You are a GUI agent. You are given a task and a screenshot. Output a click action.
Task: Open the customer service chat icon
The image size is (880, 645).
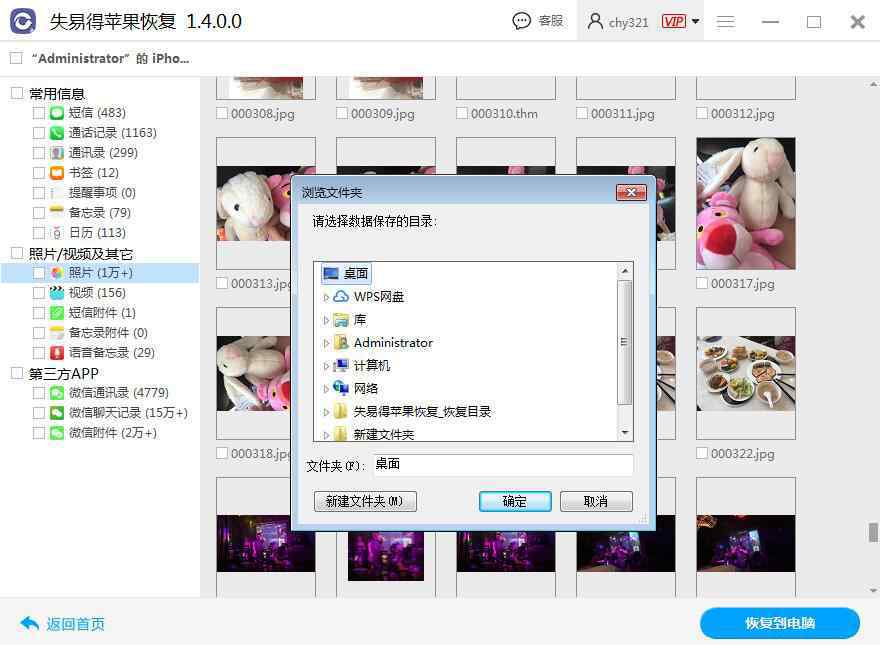coord(521,21)
